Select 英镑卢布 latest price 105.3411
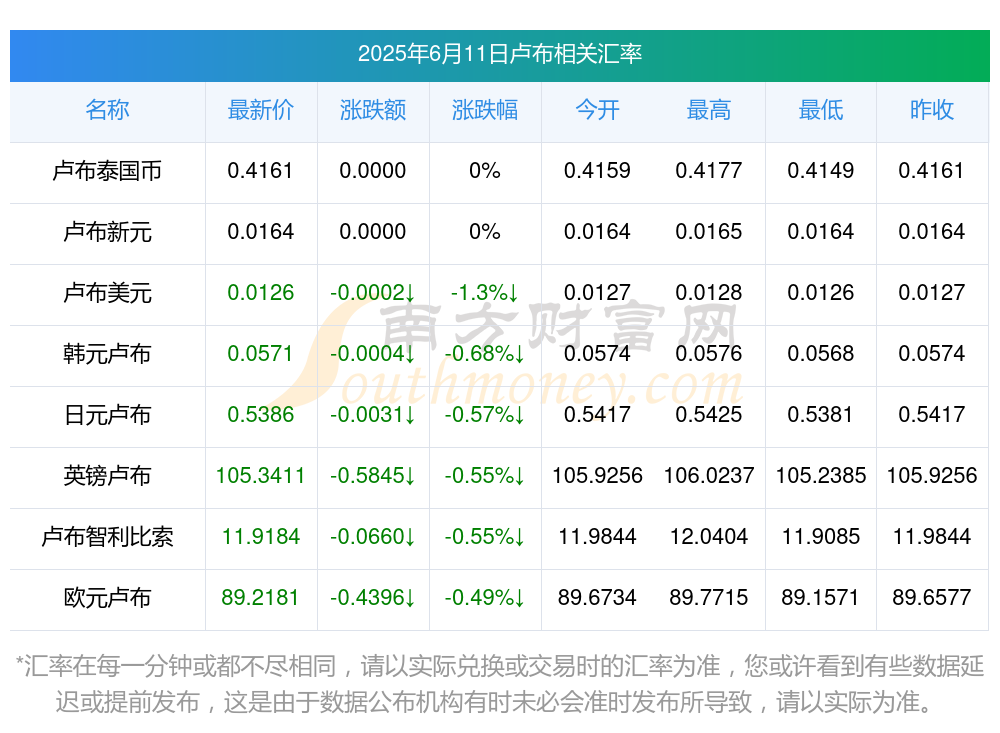 (x=260, y=475)
